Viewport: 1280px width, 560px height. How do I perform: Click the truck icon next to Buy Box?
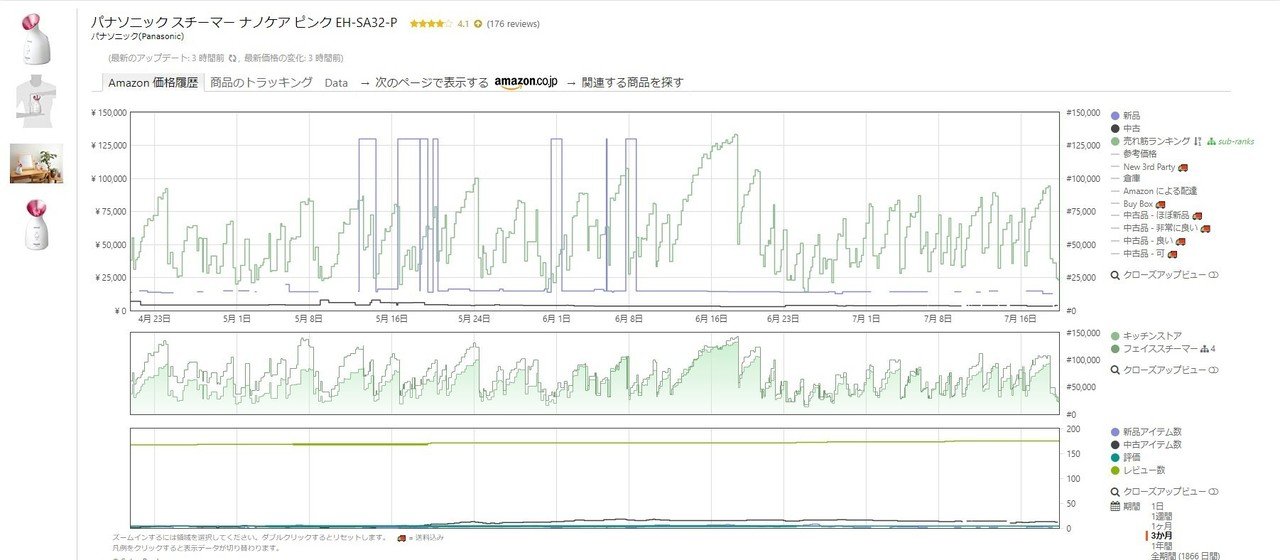pos(1160,203)
